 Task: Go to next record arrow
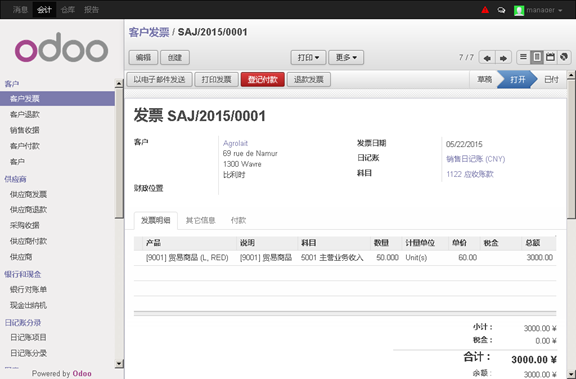[x=504, y=58]
